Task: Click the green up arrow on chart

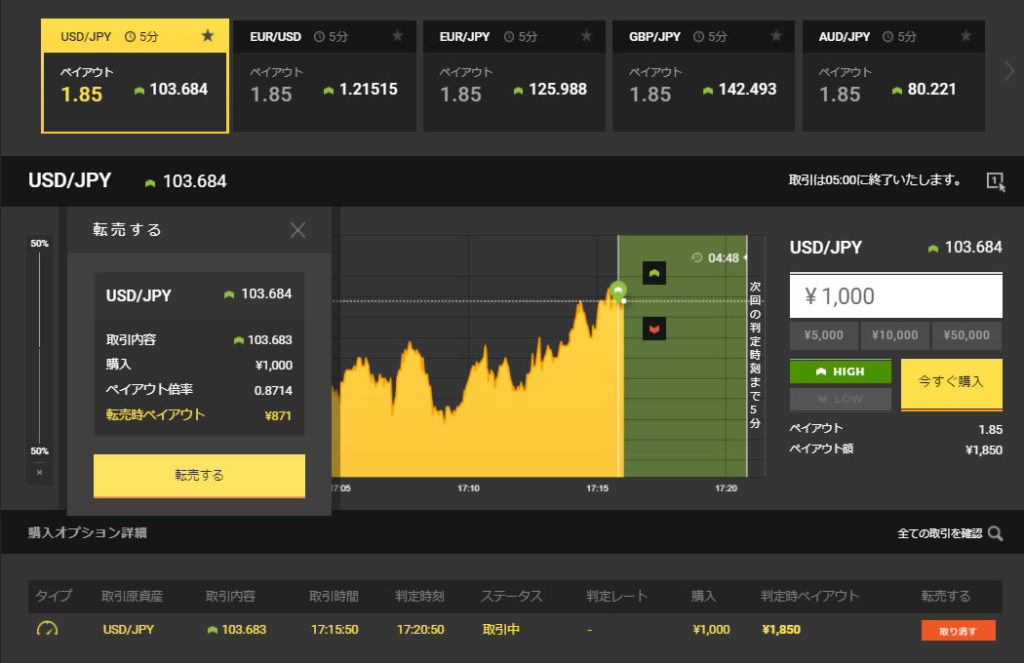Action: 654,273
